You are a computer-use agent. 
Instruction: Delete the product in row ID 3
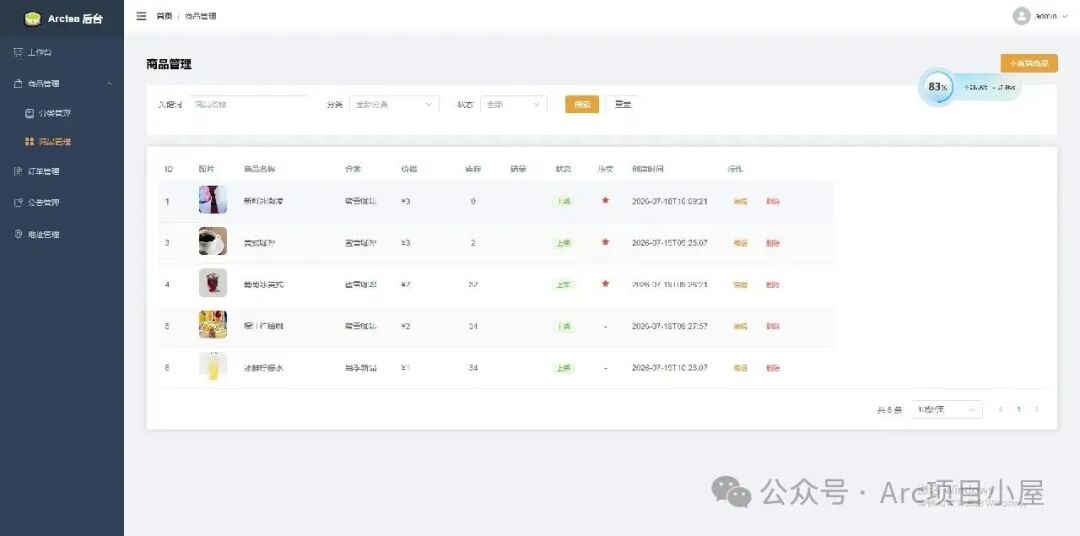click(x=773, y=243)
